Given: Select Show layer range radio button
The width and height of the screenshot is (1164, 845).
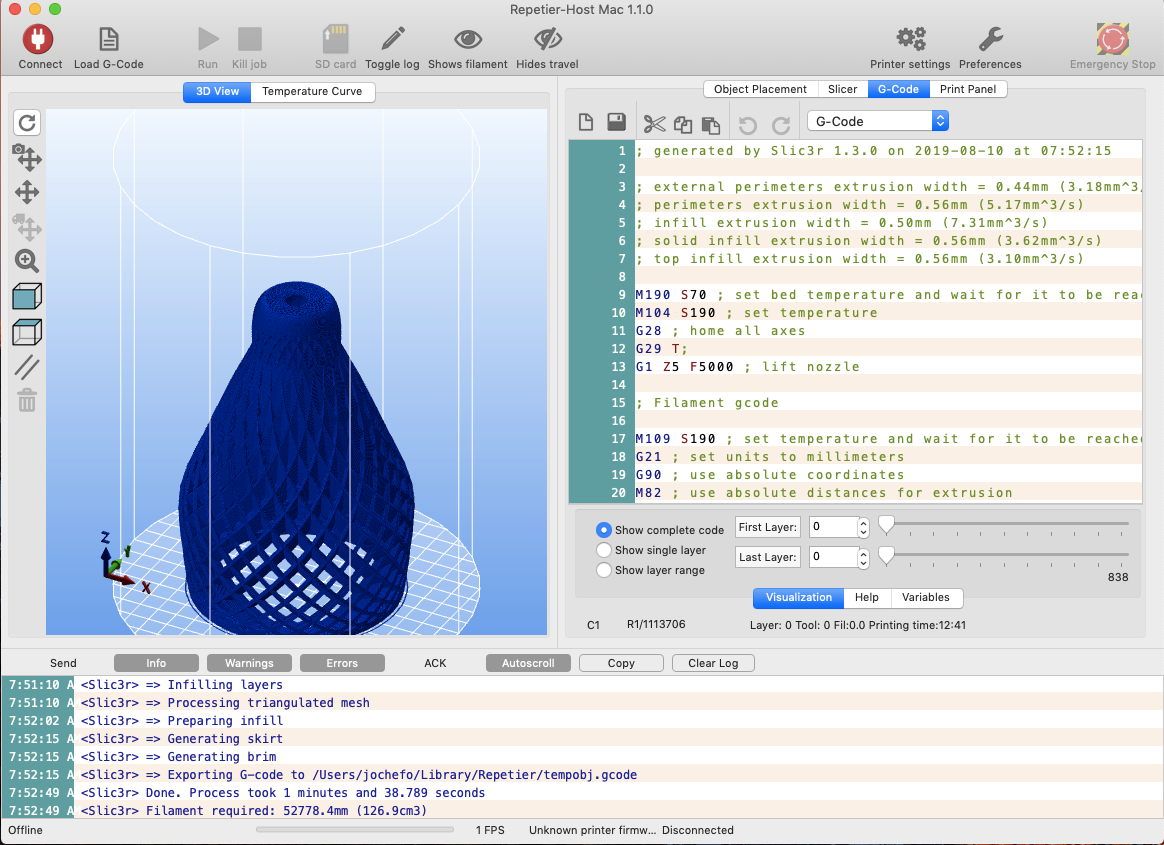Looking at the screenshot, I should point(604,570).
